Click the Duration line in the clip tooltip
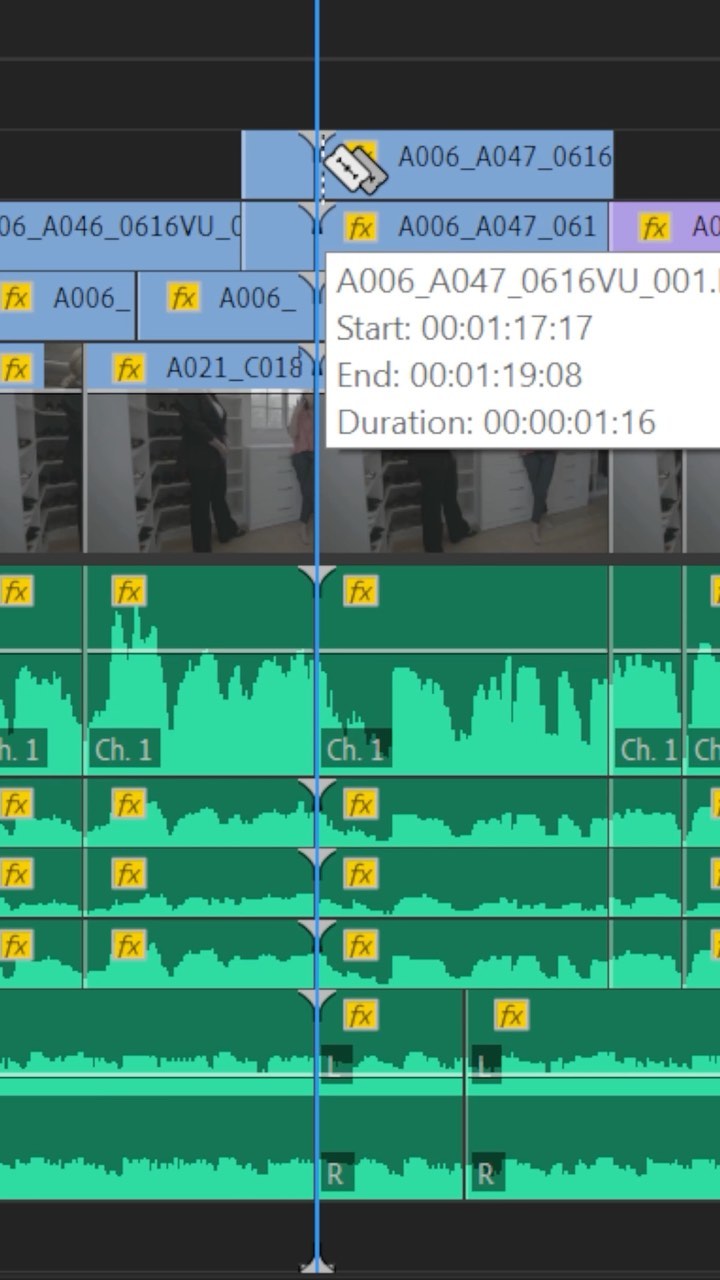Image resolution: width=720 pixels, height=1280 pixels. coord(496,422)
